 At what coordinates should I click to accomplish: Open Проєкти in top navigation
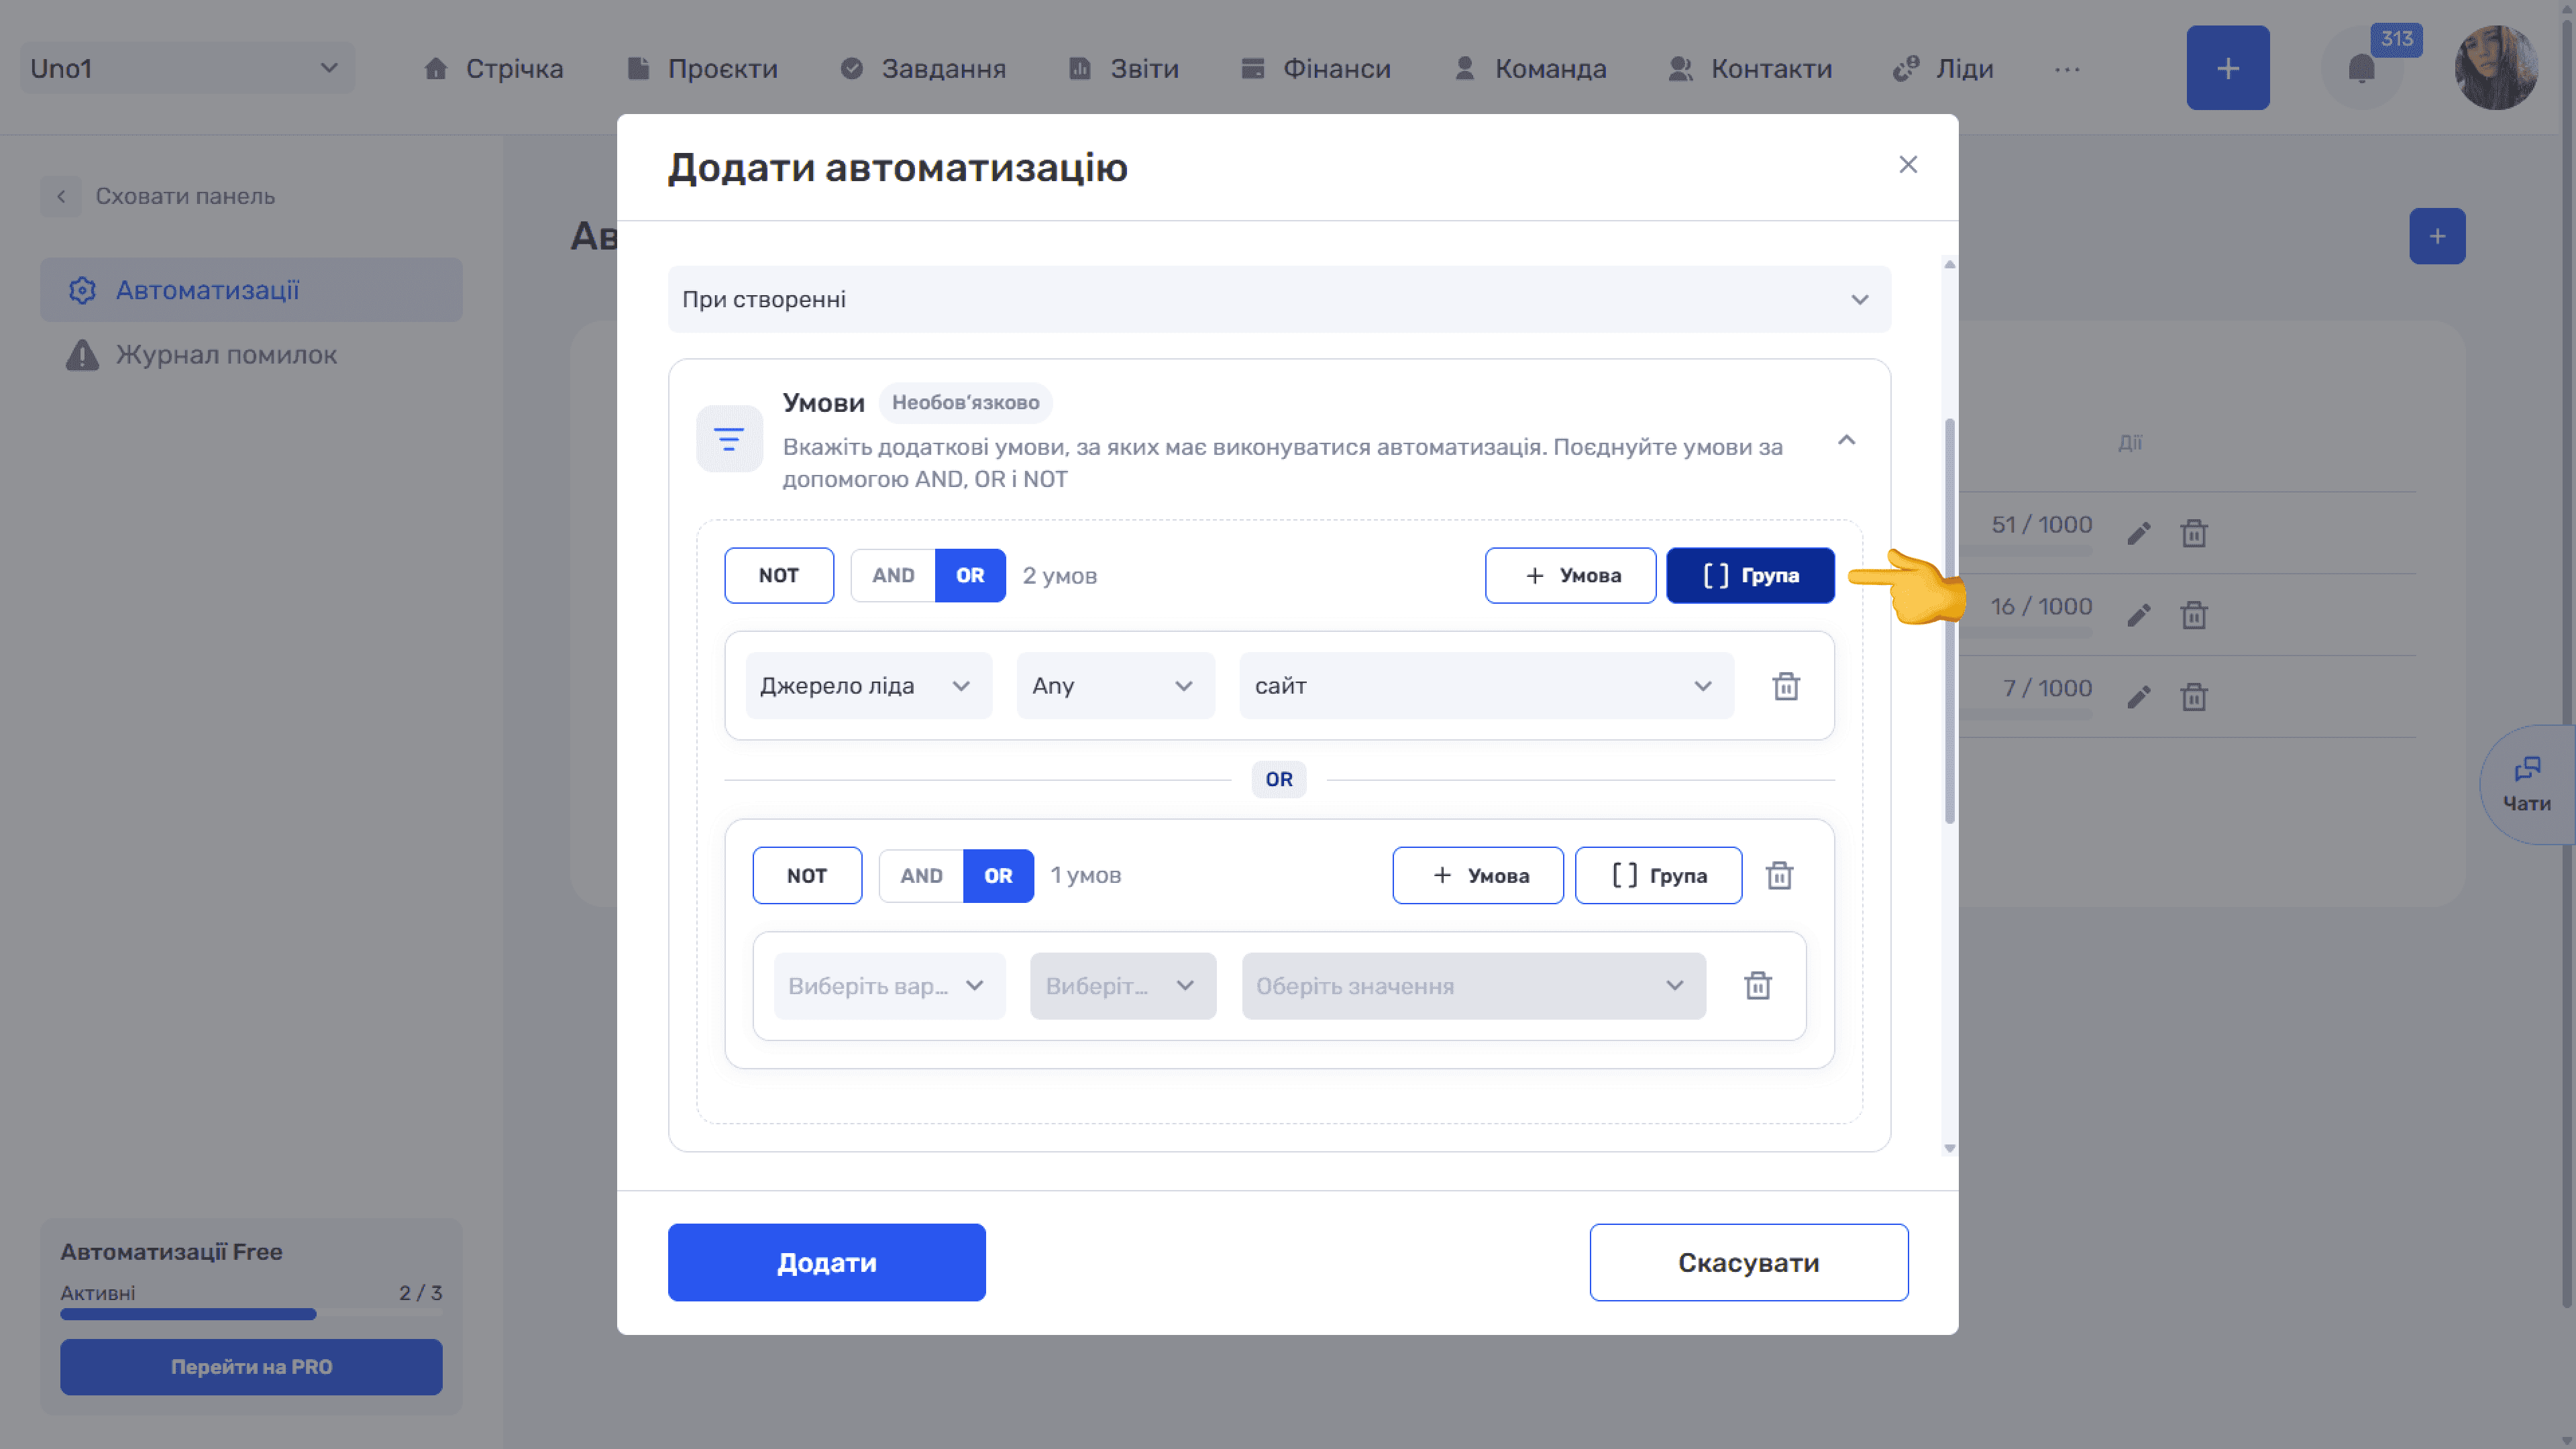702,69
